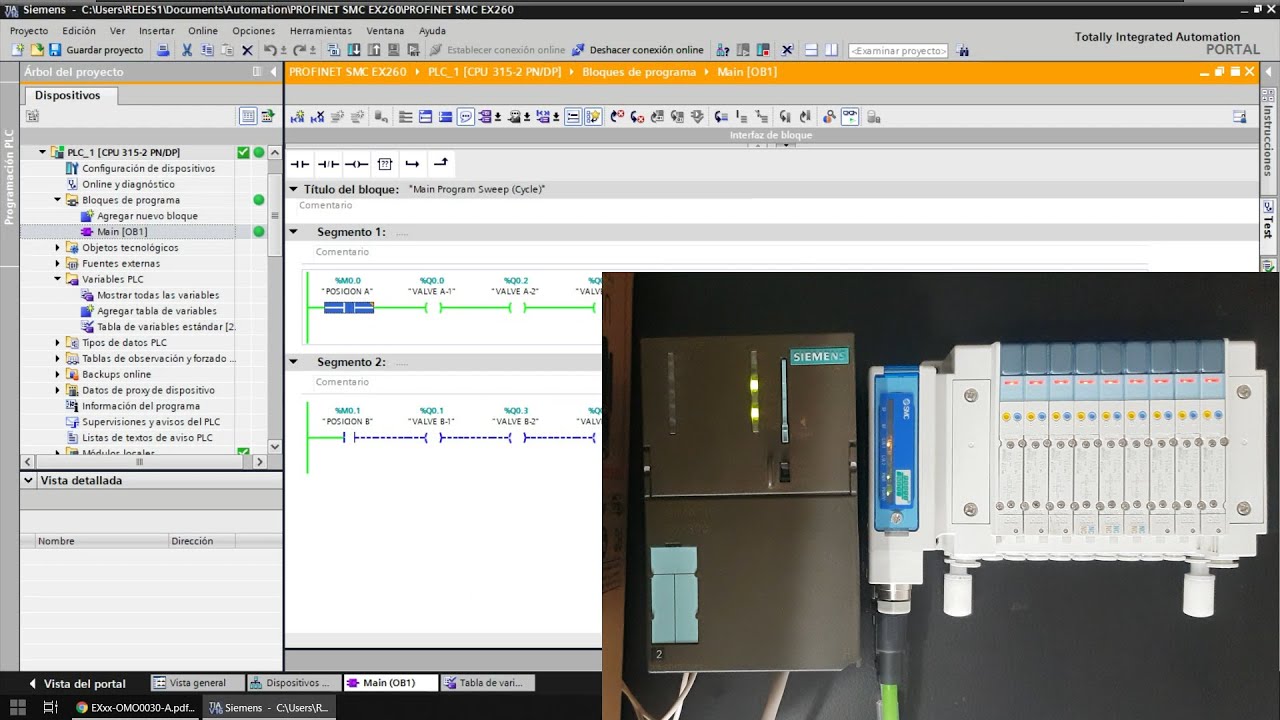Toggle network comments display
1280x720 pixels.
coord(465,117)
